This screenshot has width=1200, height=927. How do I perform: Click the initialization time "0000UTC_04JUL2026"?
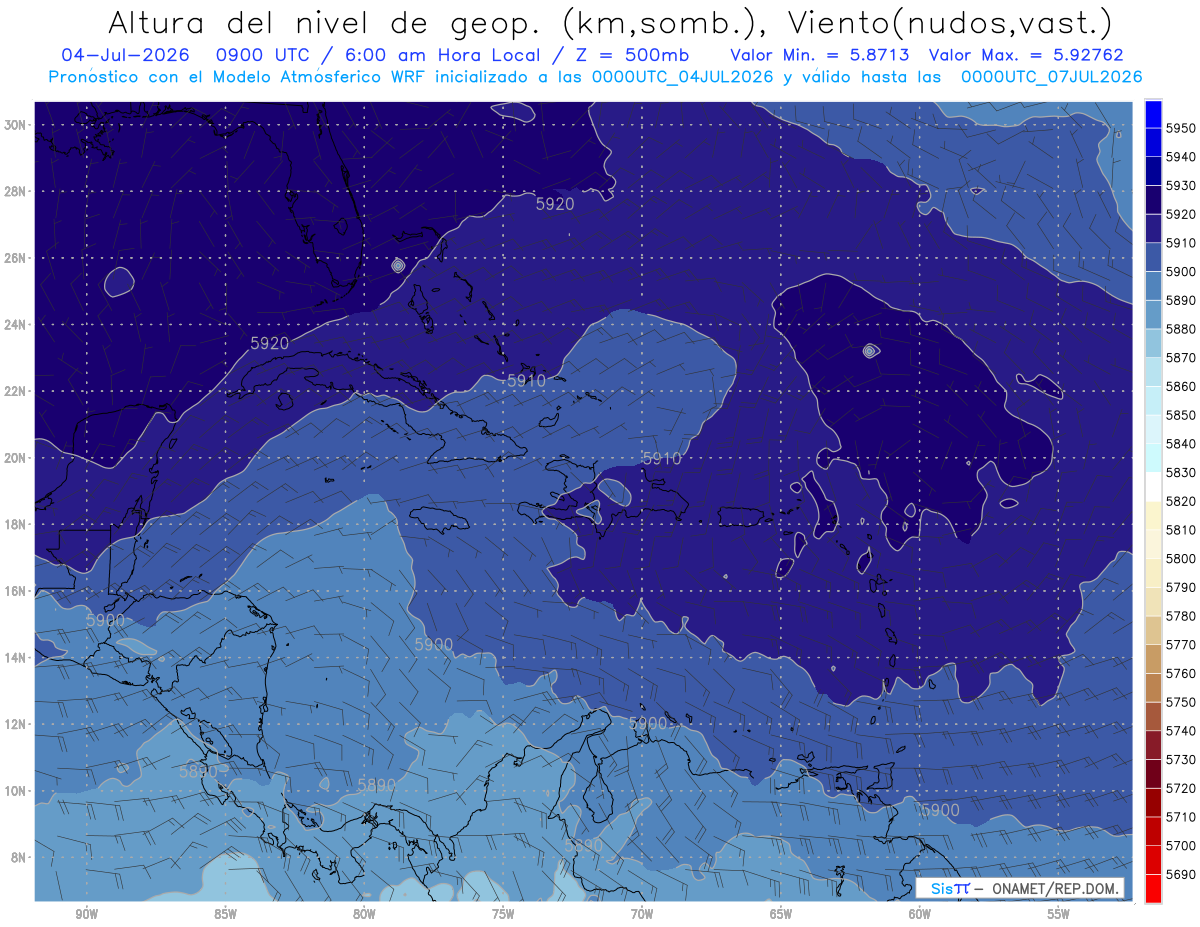pyautogui.click(x=682, y=76)
